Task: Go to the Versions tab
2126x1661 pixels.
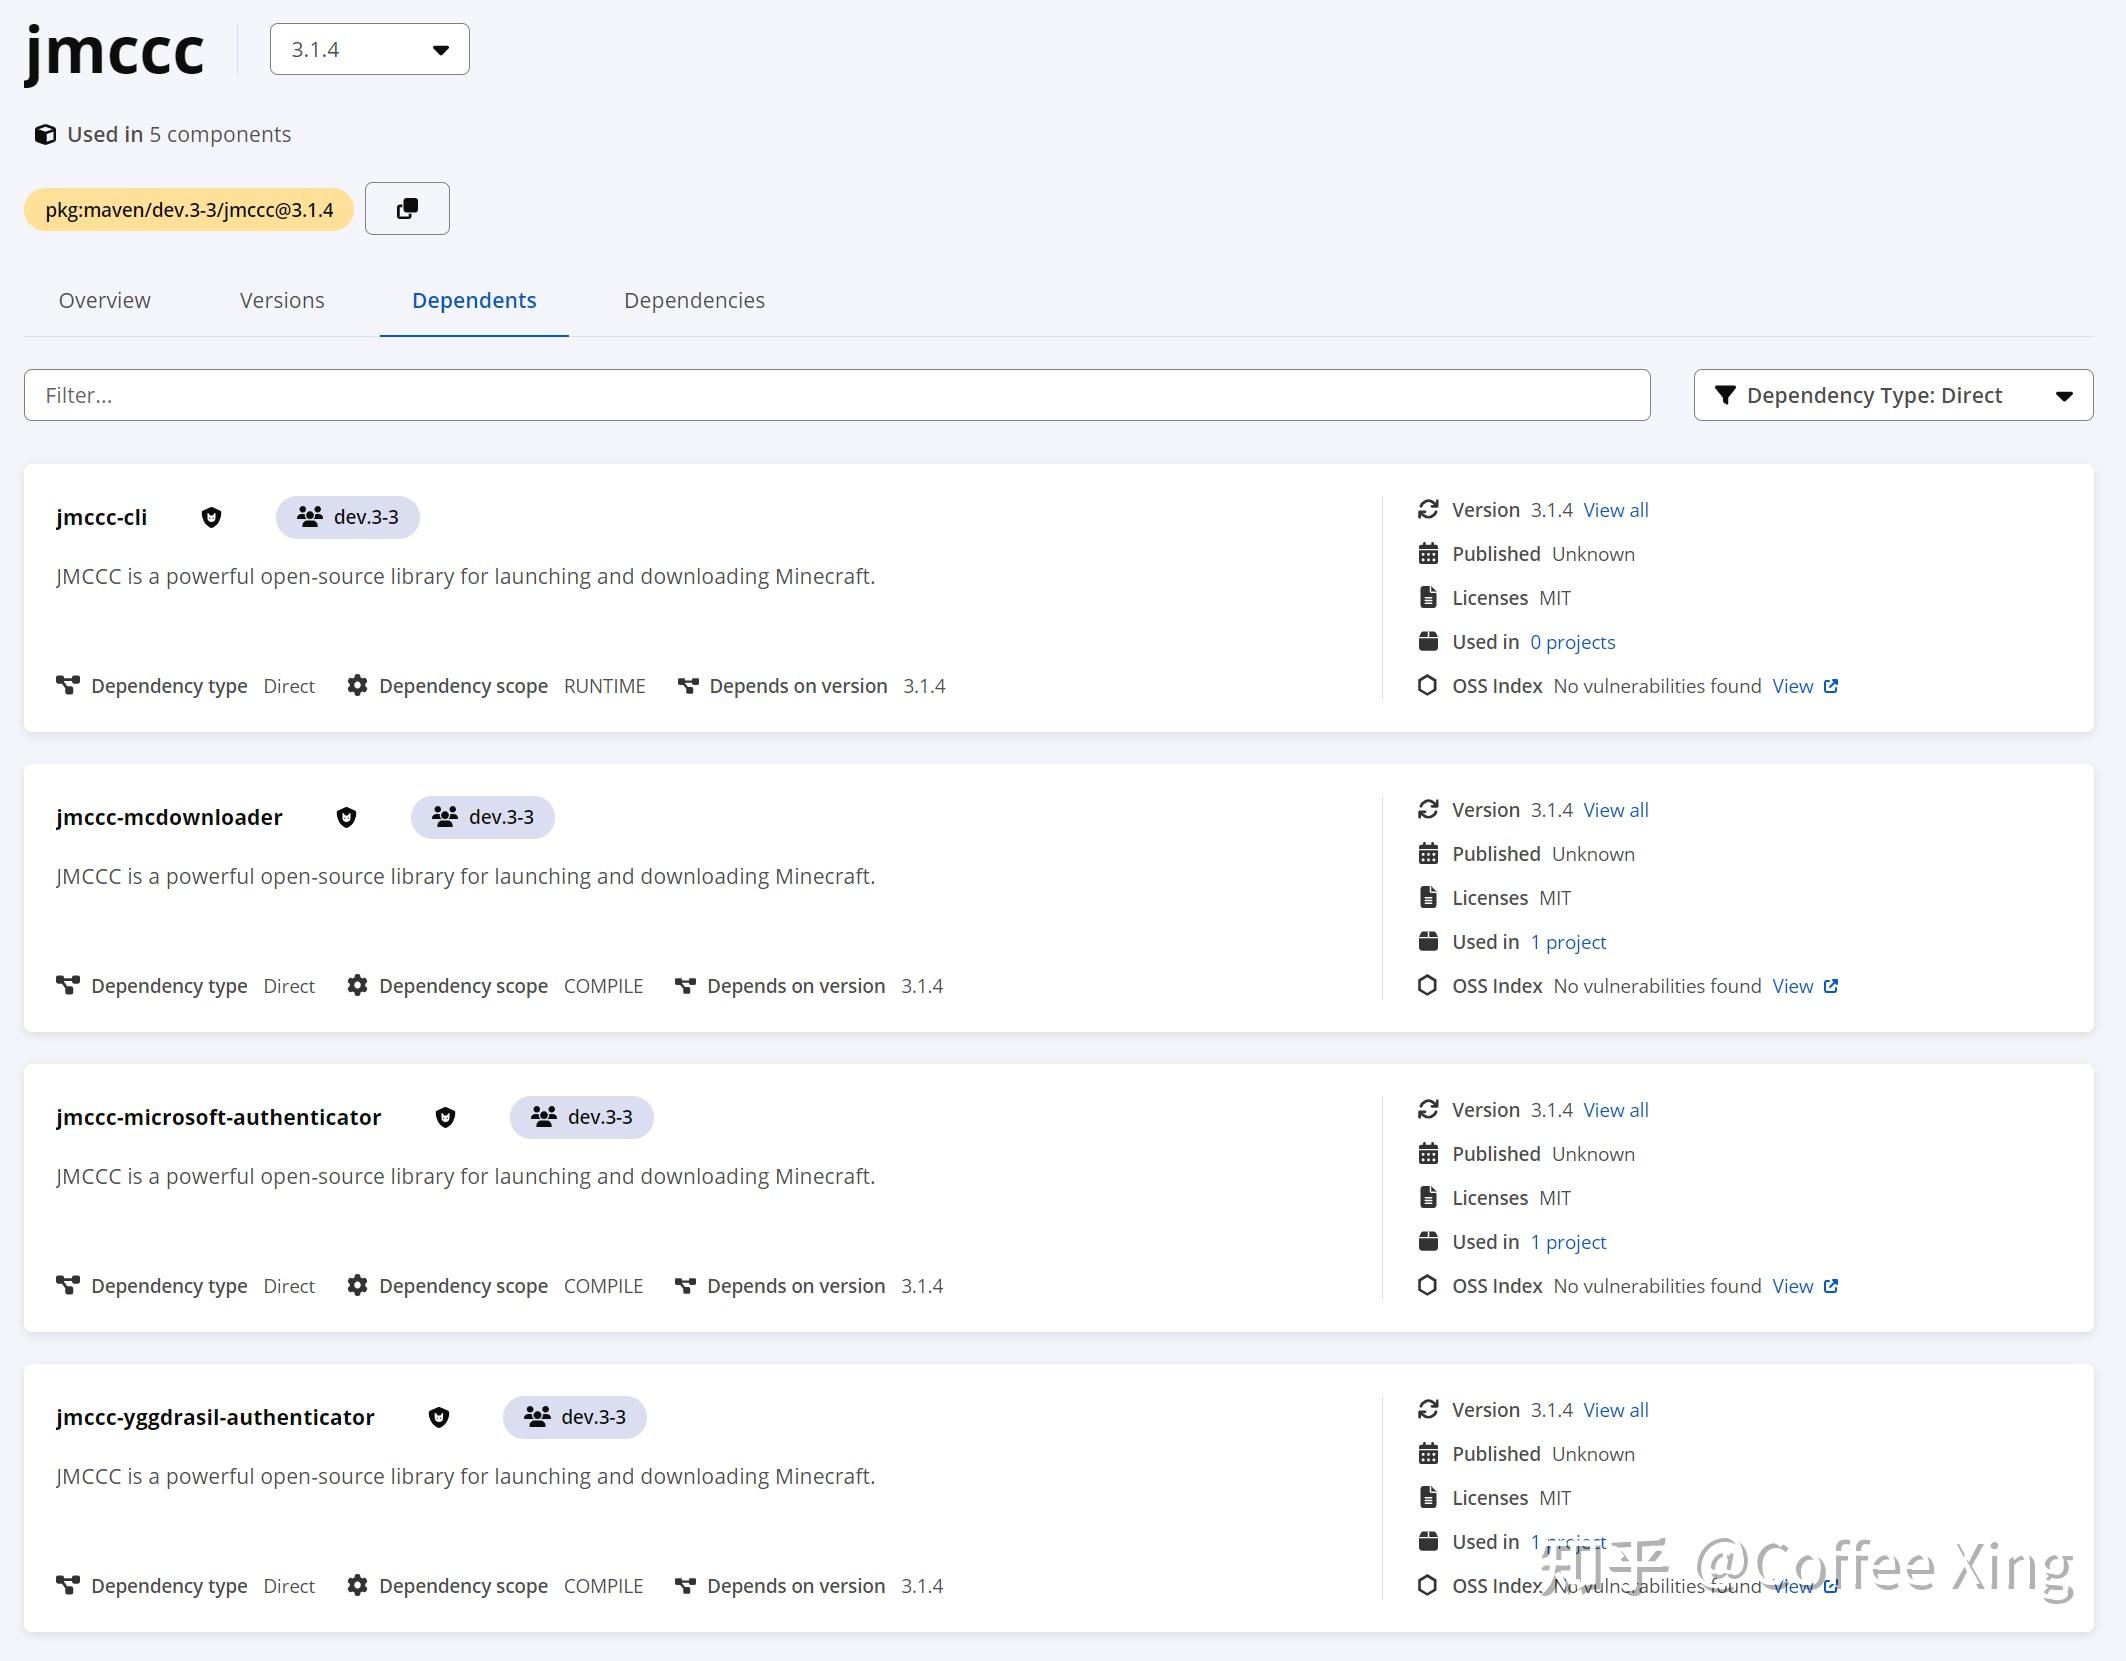Action: point(282,300)
